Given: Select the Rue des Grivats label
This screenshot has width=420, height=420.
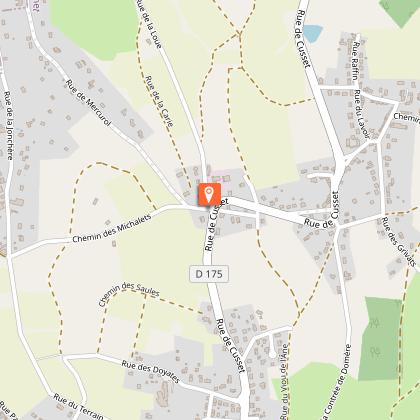Looking at the screenshot, I should (x=399, y=241).
